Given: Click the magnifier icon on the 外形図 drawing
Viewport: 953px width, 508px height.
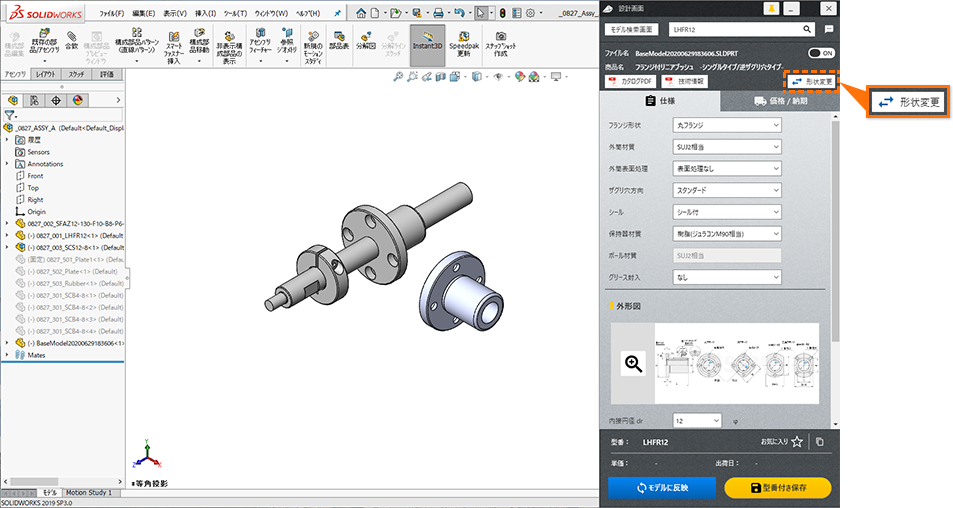Looking at the screenshot, I should click(x=632, y=364).
